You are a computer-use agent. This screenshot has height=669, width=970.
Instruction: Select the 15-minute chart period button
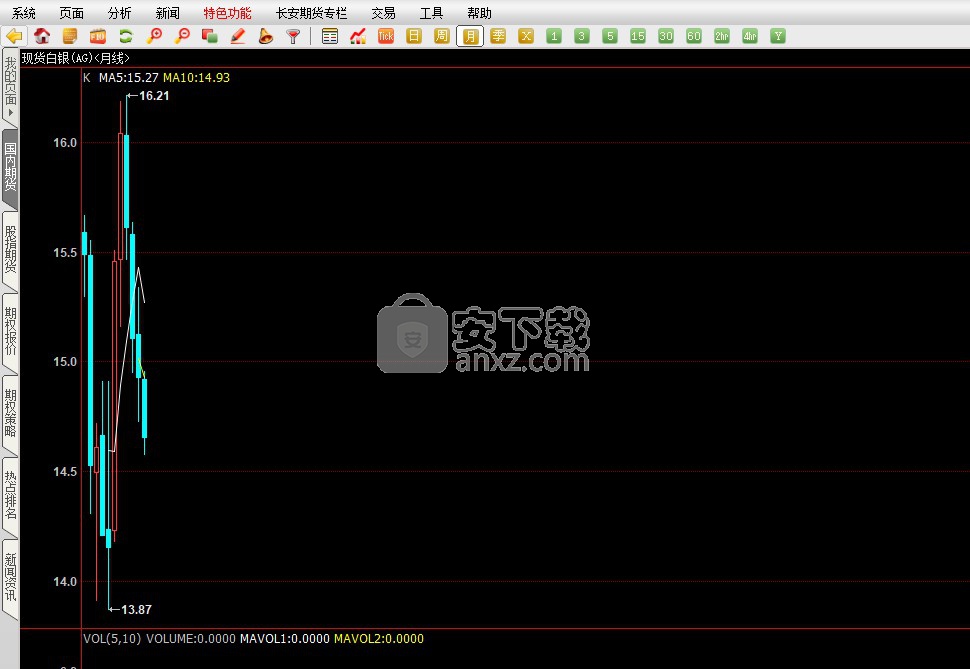(x=638, y=36)
